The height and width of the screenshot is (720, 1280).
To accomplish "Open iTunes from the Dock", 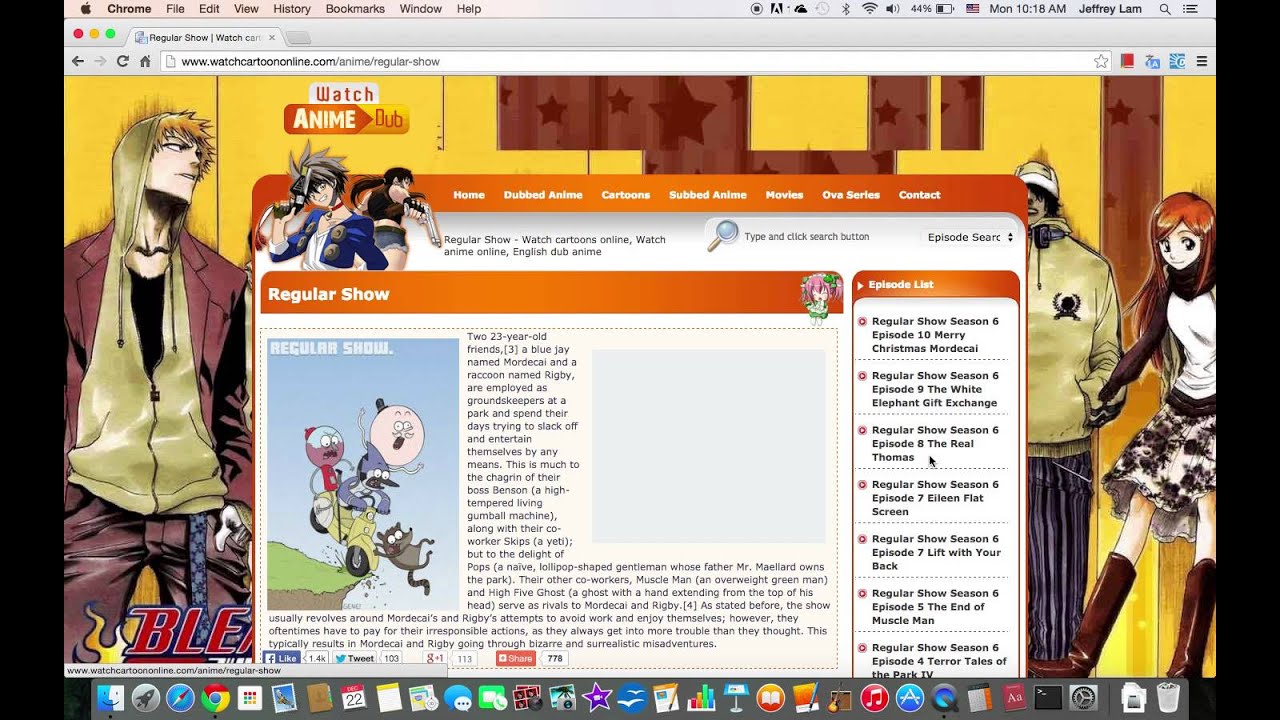I will (x=874, y=698).
